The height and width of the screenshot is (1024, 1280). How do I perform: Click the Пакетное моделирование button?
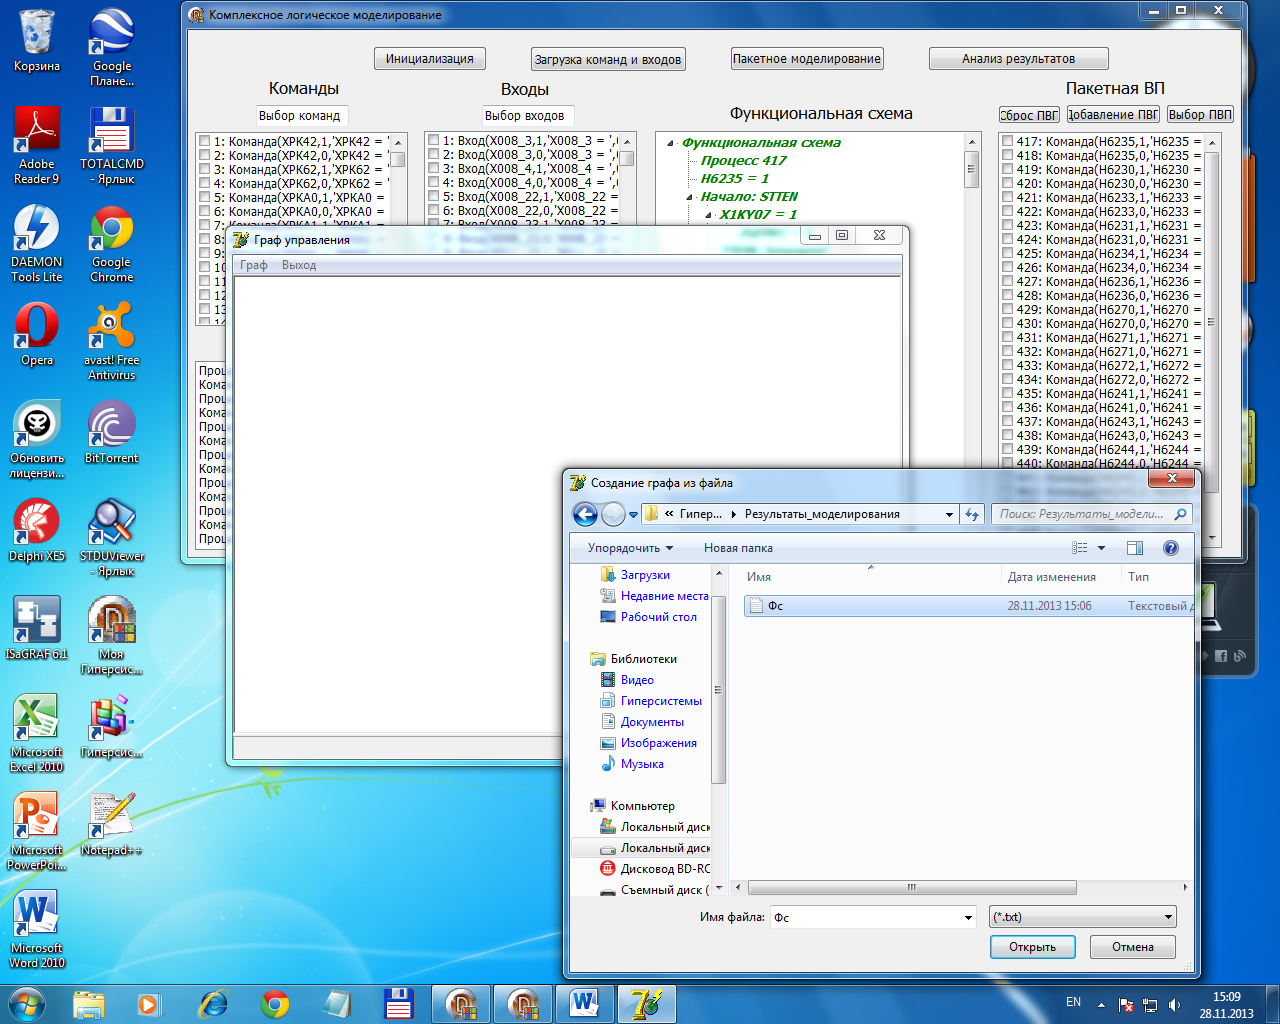pyautogui.click(x=806, y=59)
